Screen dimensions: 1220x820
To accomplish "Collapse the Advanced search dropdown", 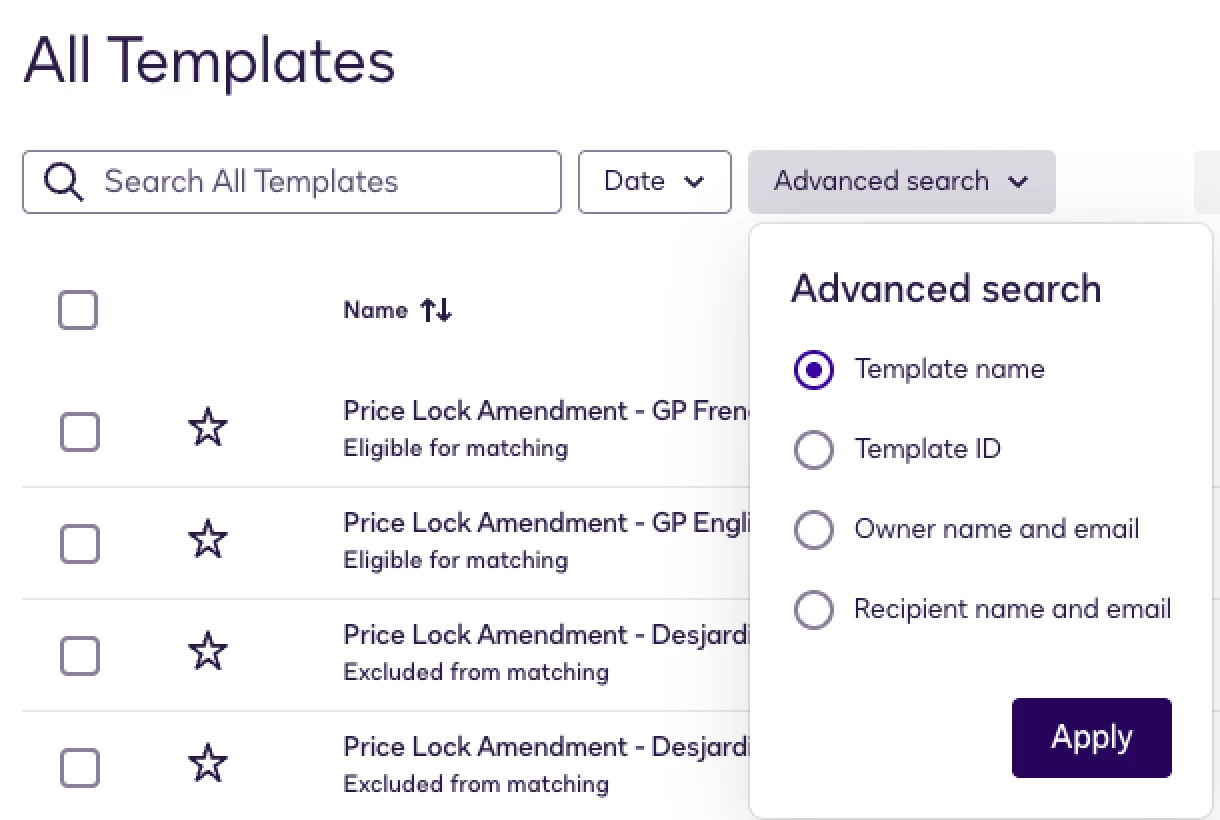I will pyautogui.click(x=901, y=182).
